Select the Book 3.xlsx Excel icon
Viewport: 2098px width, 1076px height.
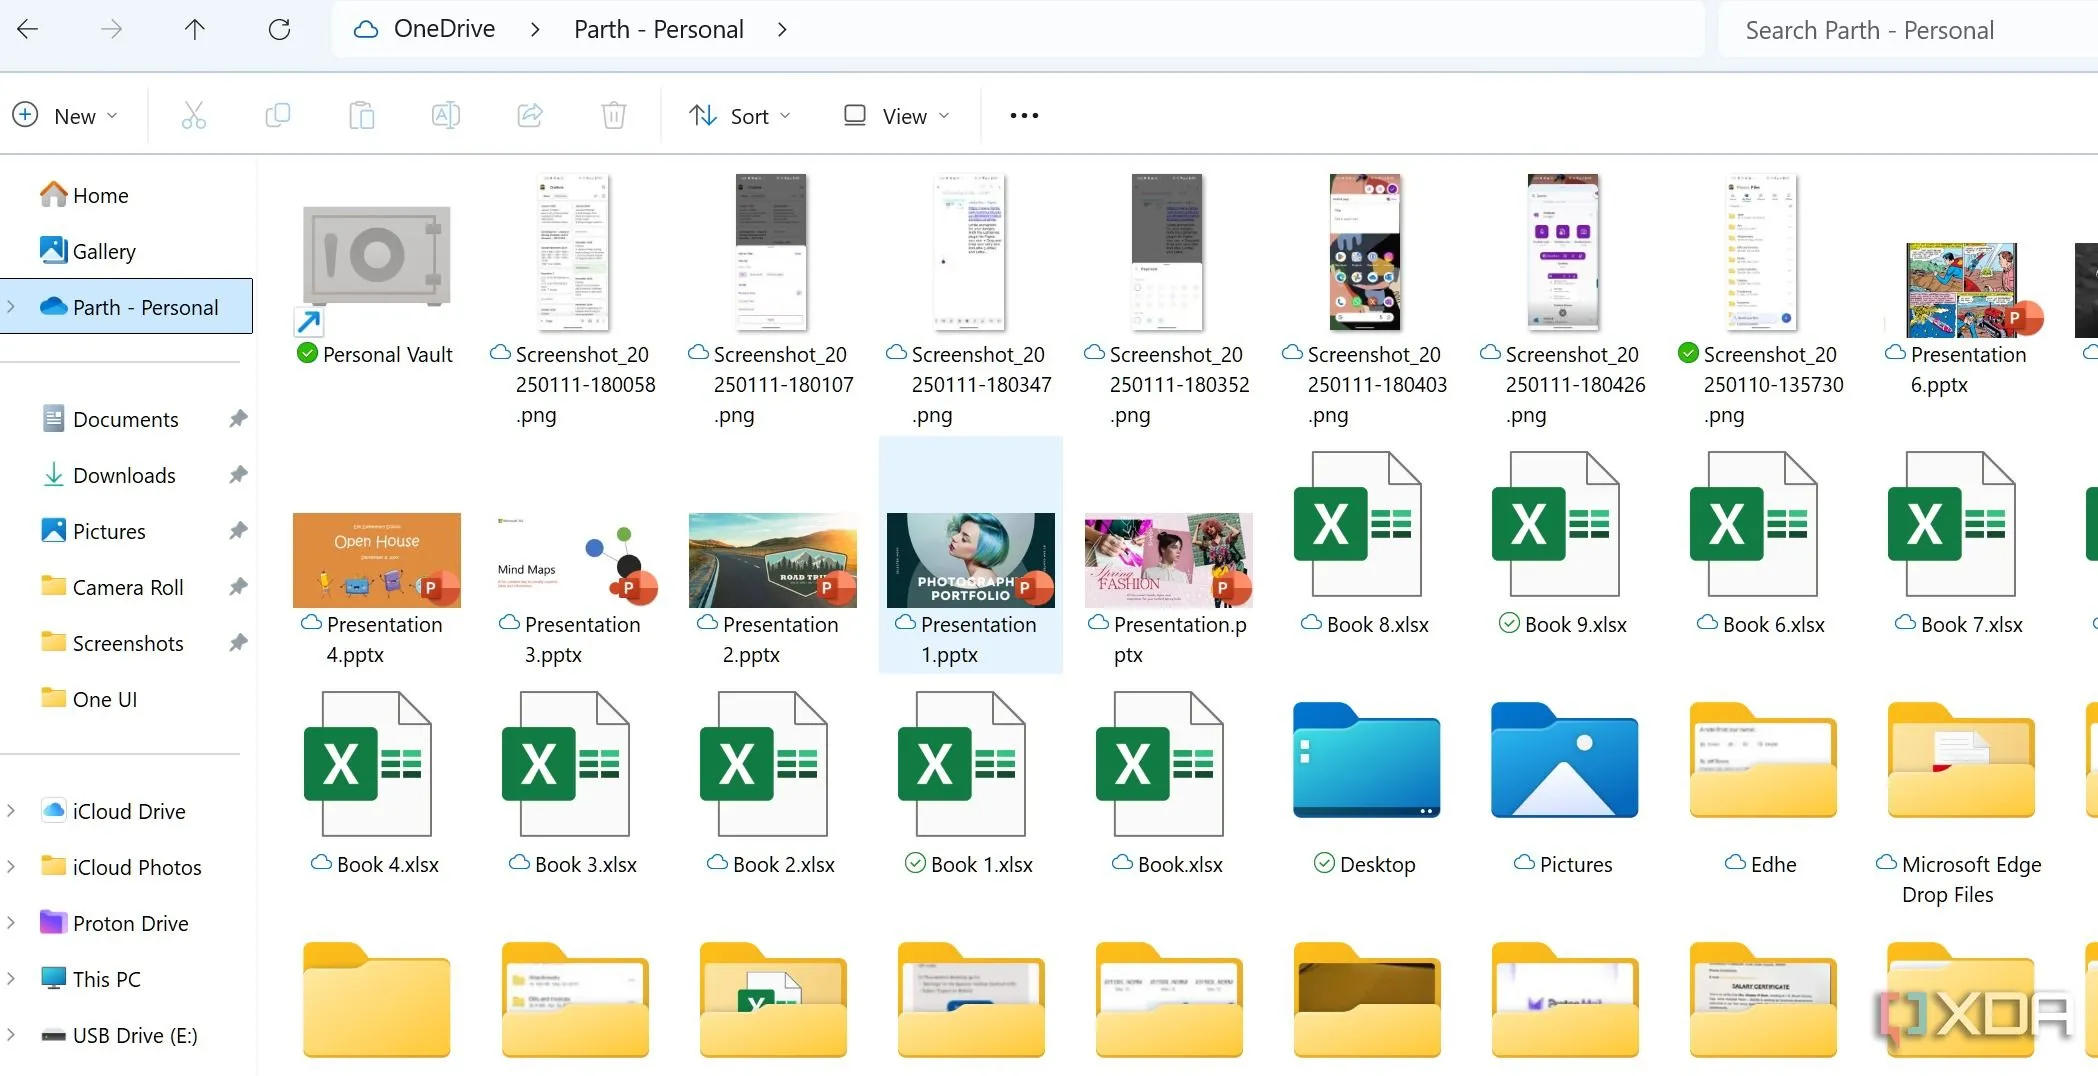tap(565, 764)
